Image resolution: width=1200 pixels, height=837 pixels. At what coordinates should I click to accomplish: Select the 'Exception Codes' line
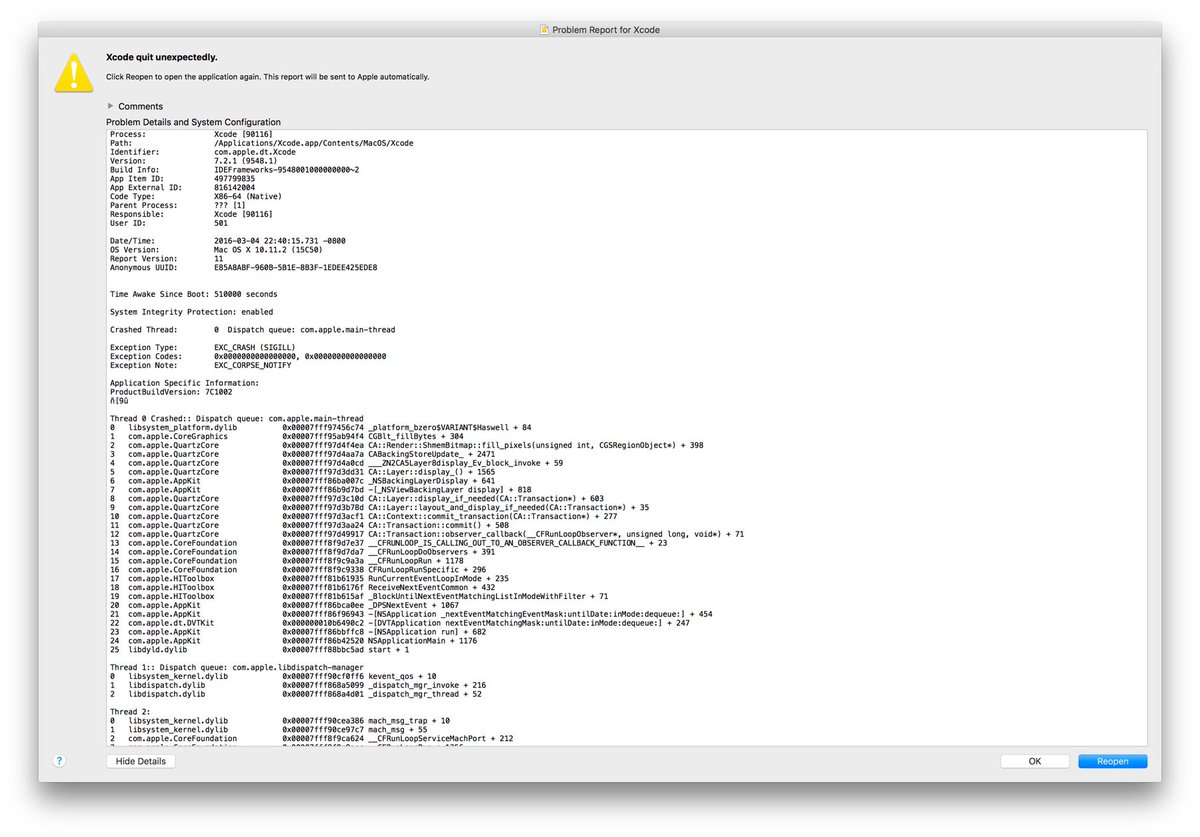click(248, 357)
